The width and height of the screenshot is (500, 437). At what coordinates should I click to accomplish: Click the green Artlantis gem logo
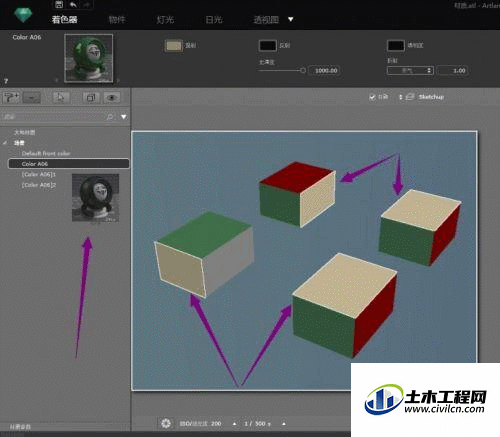tap(23, 15)
